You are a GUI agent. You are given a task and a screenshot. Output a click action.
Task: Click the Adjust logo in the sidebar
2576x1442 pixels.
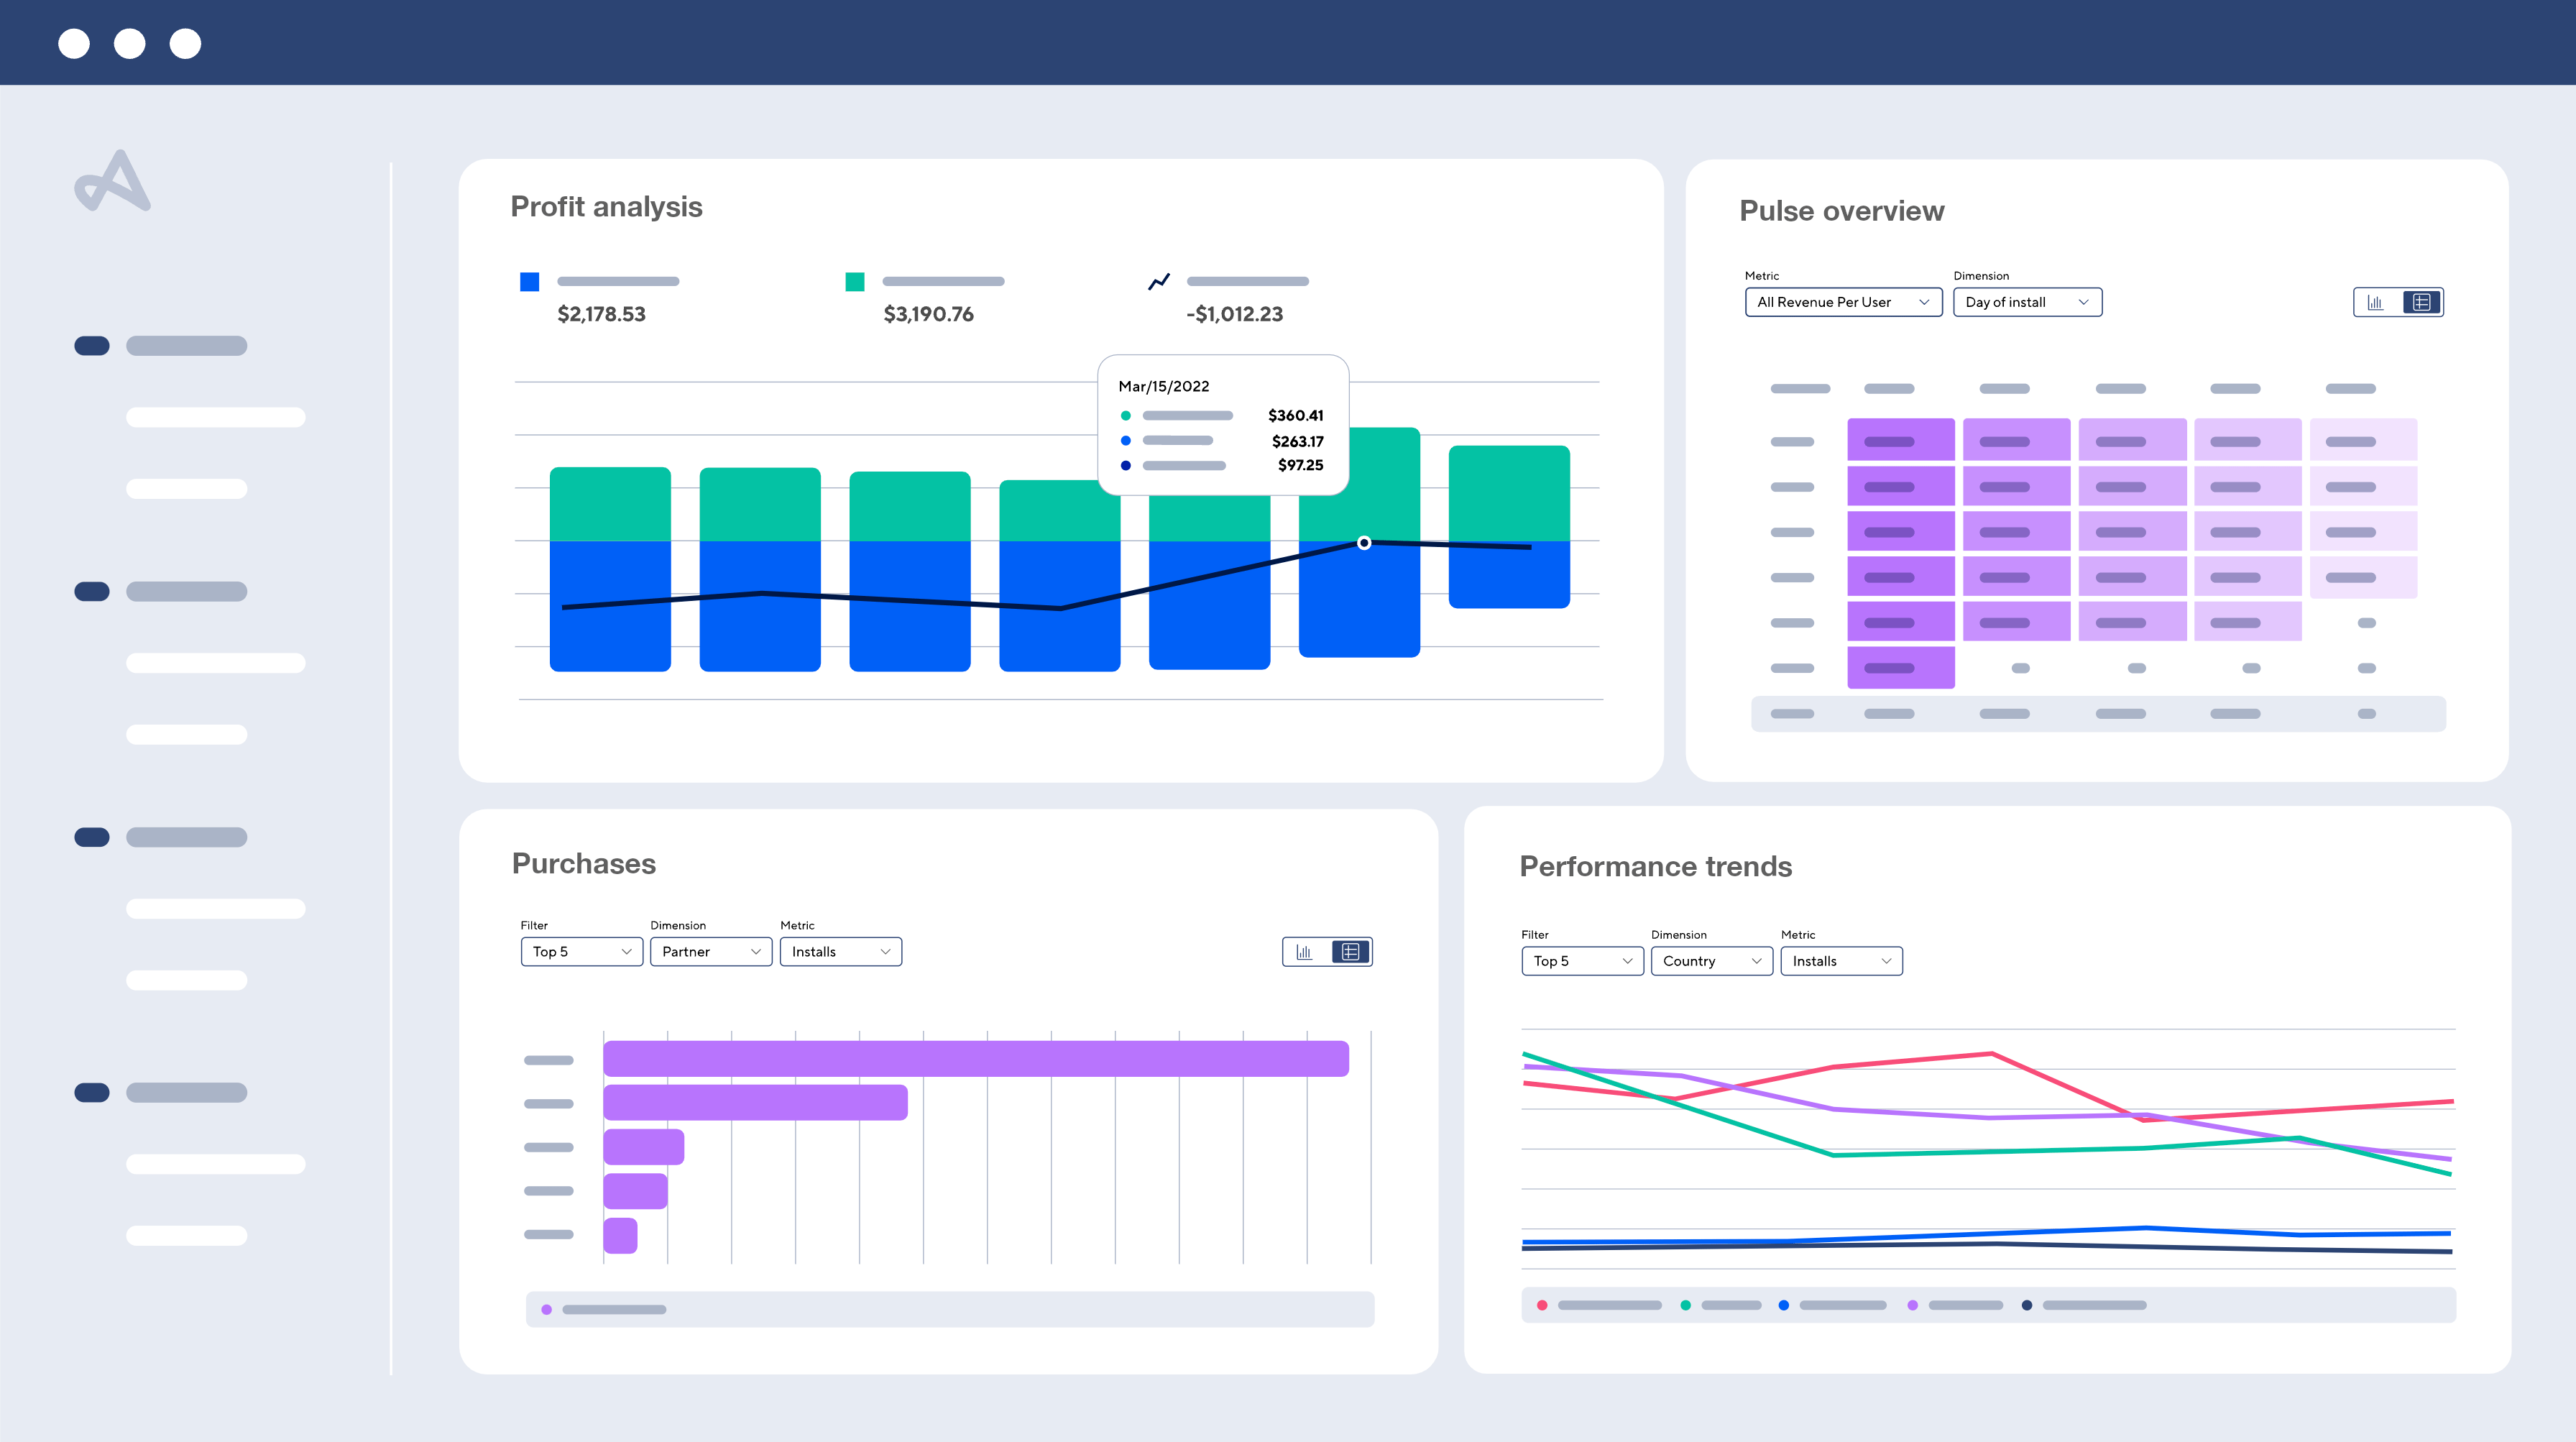[113, 182]
